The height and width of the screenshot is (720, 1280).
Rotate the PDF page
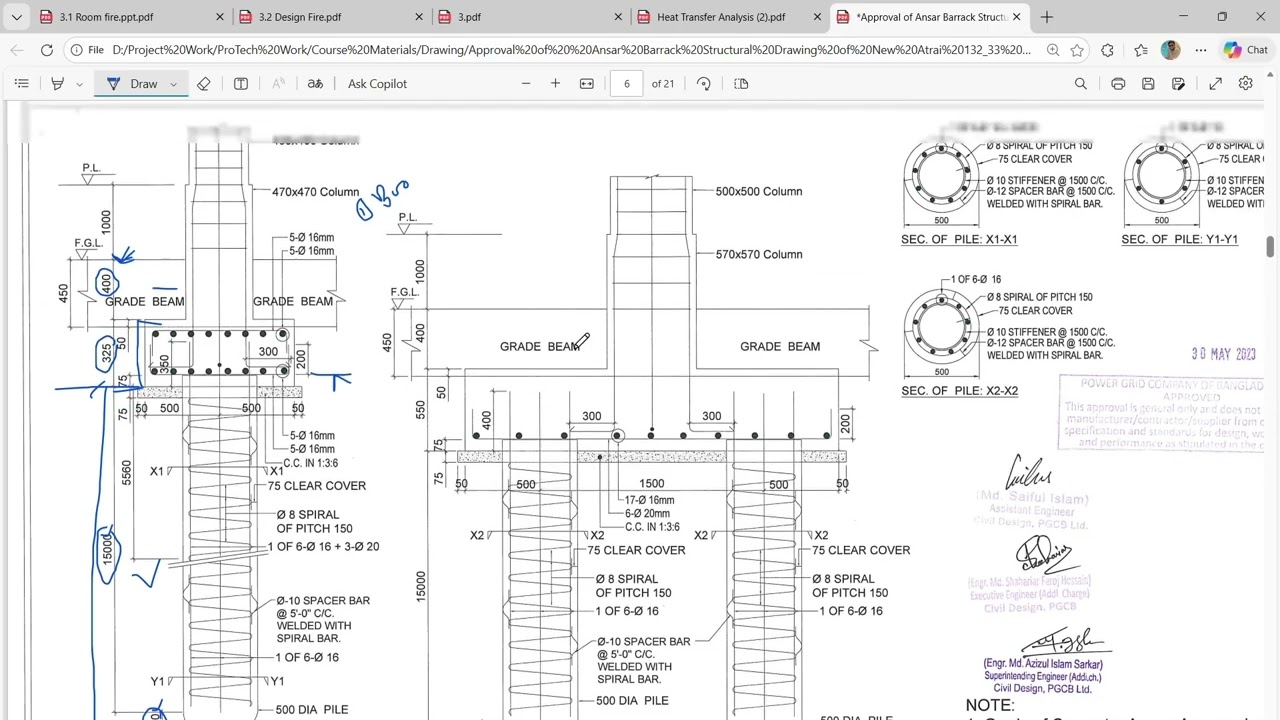tap(704, 84)
